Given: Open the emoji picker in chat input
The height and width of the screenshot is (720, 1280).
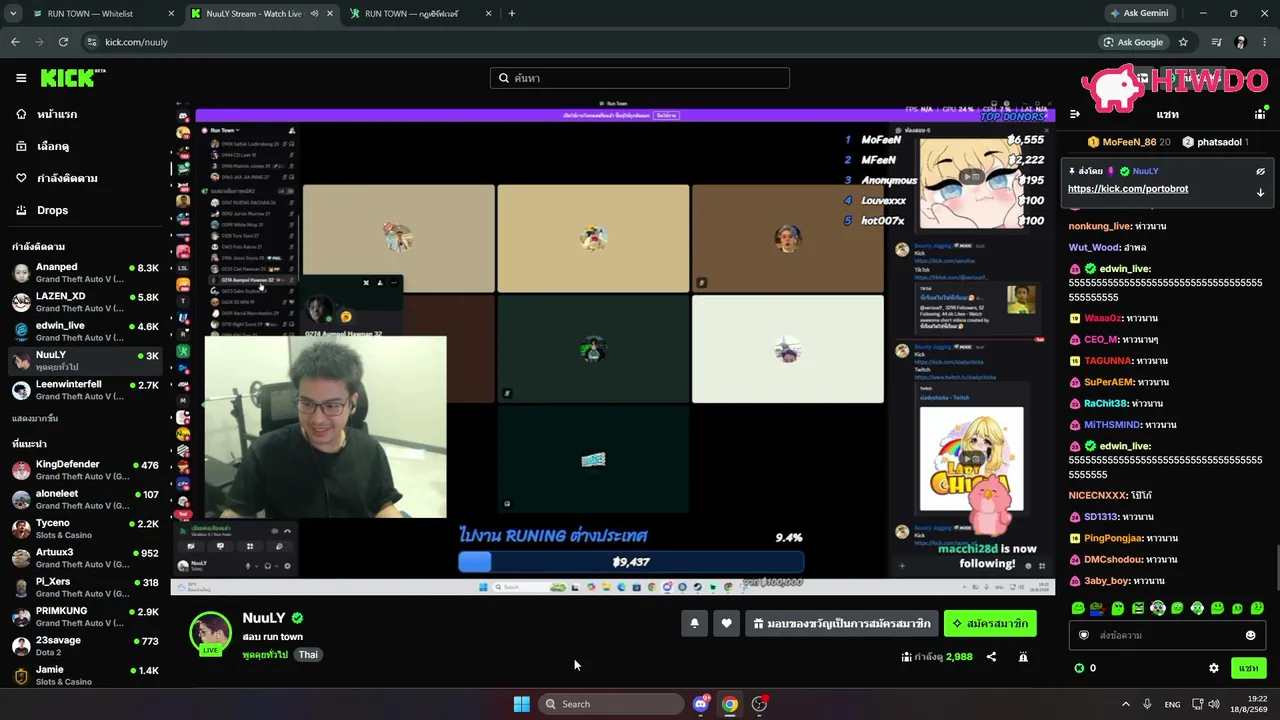Looking at the screenshot, I should tap(1250, 635).
